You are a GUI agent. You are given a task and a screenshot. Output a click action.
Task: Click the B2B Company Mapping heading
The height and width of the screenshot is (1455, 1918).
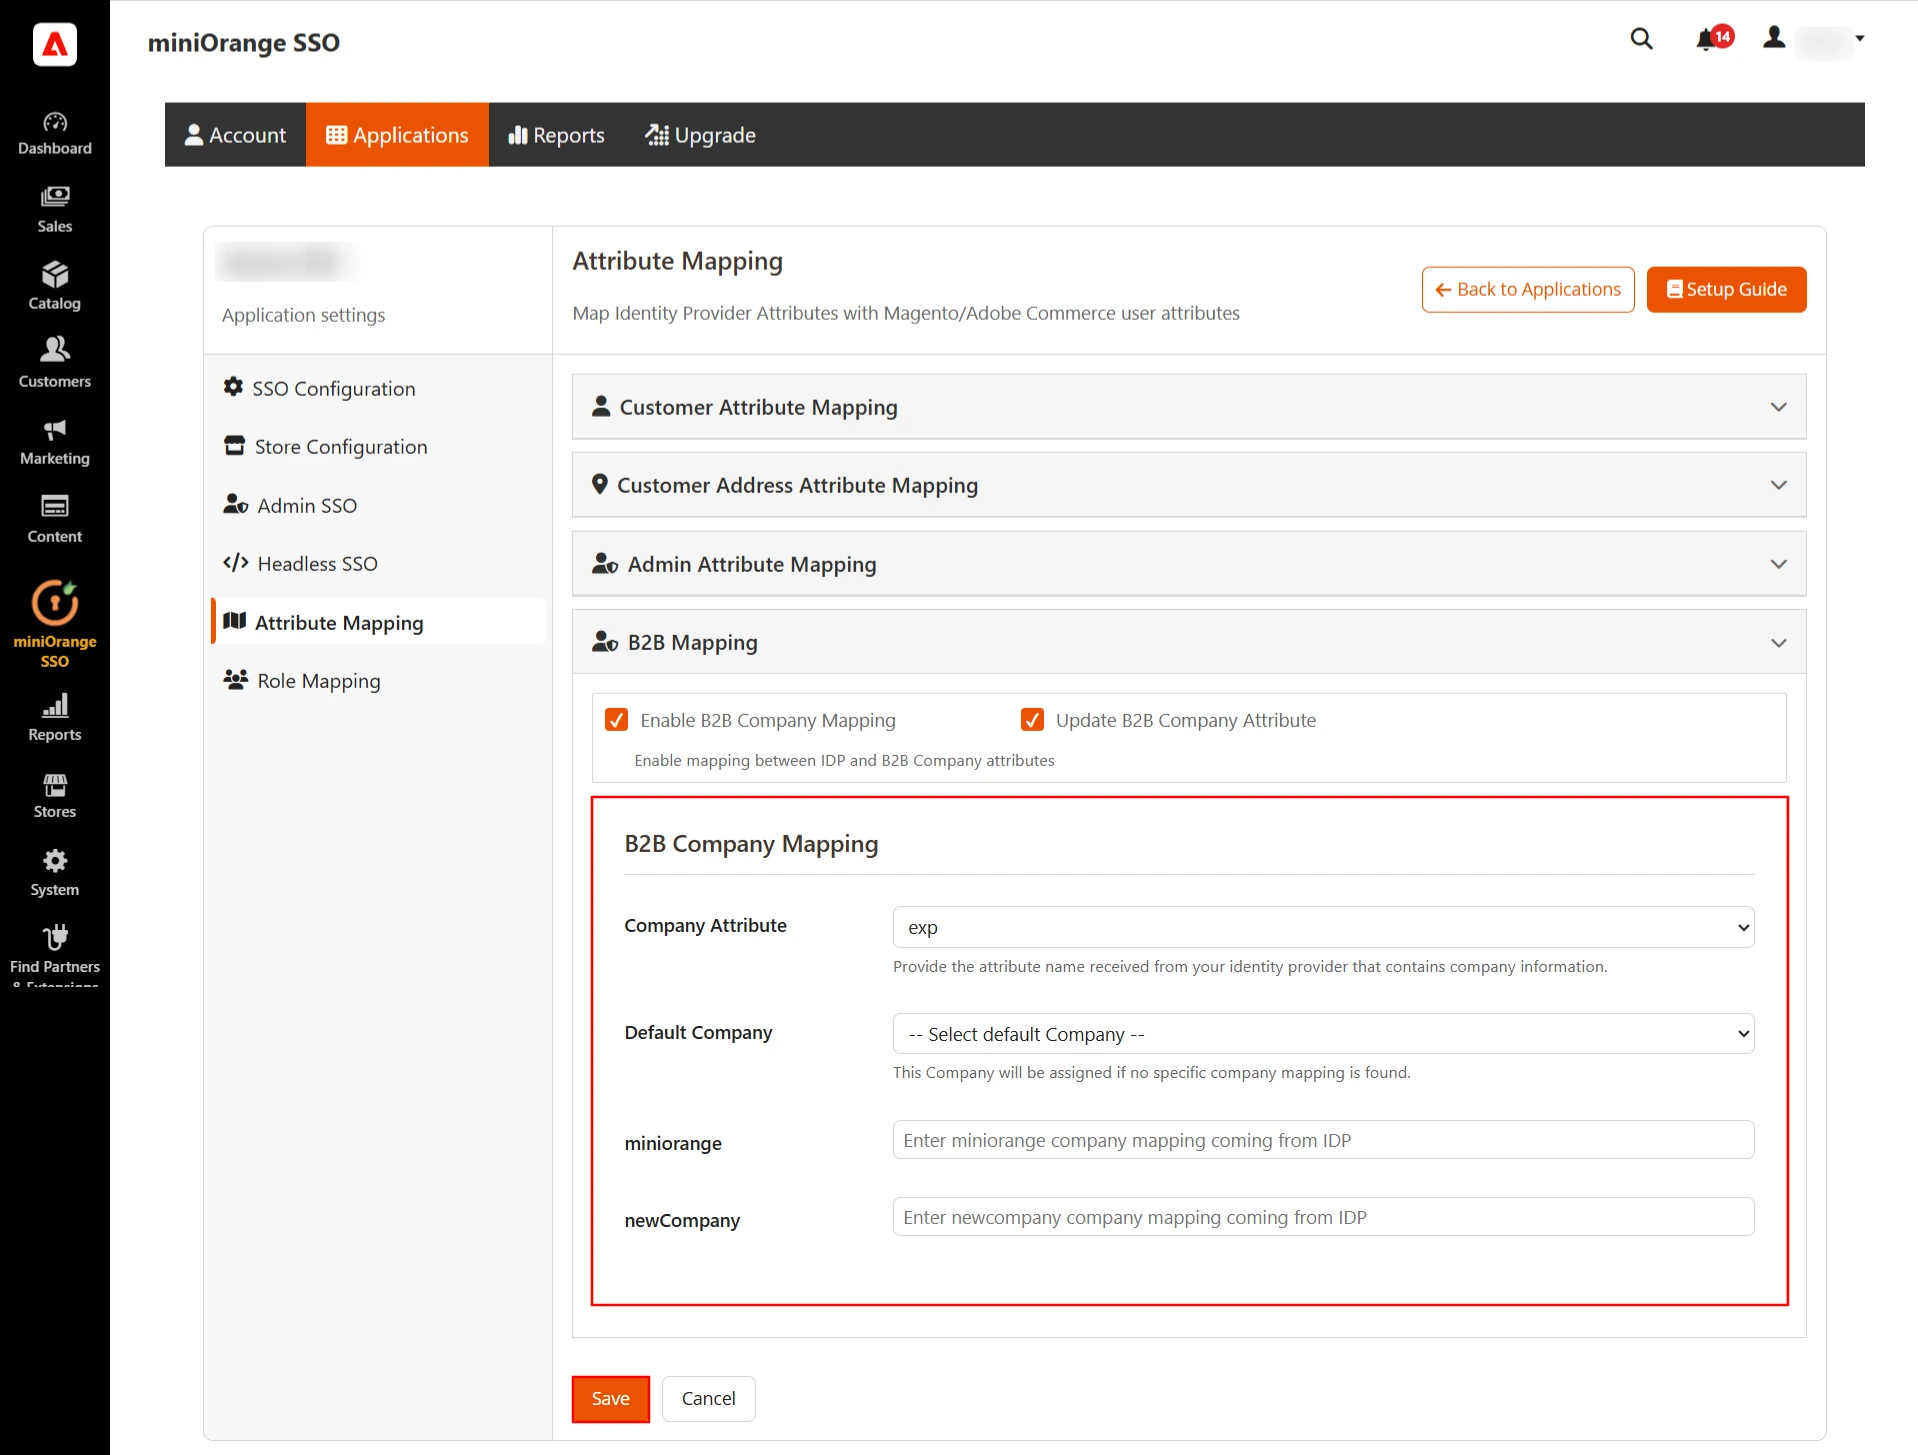click(x=751, y=844)
